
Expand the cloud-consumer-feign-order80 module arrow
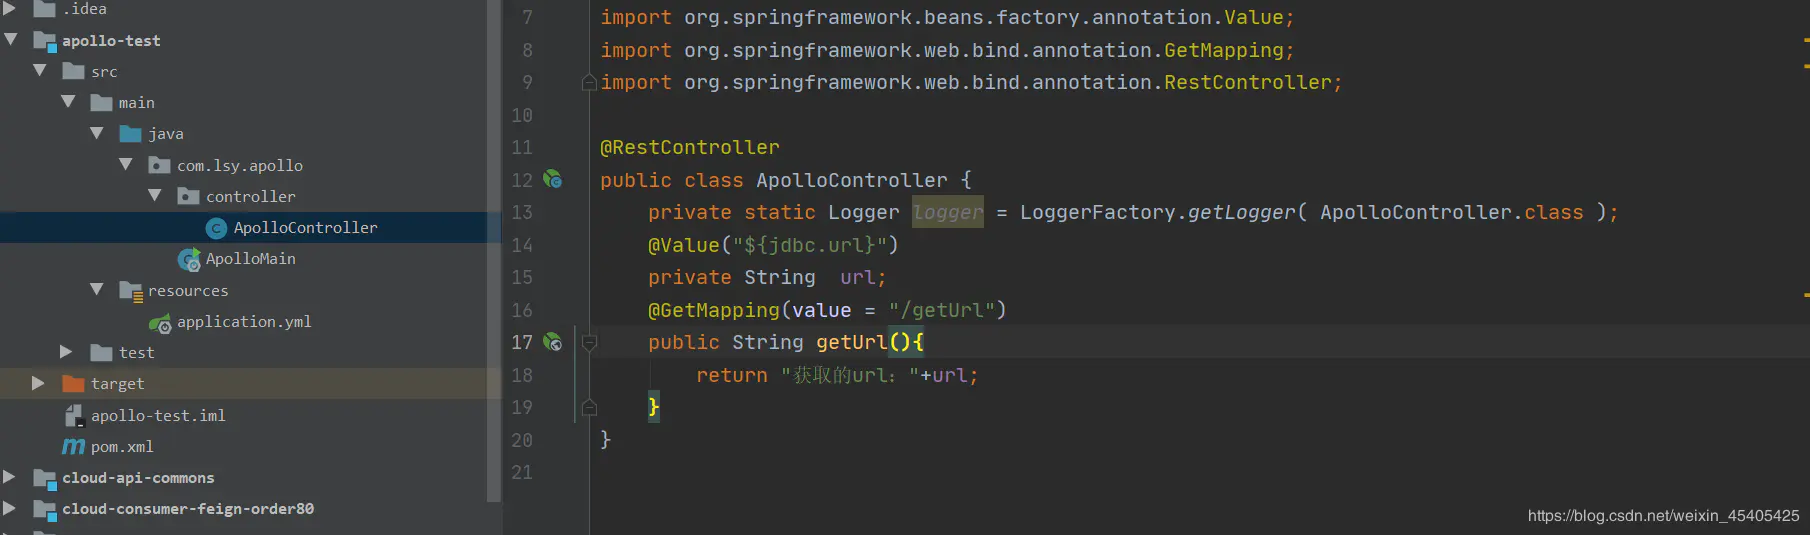pyautogui.click(x=9, y=508)
